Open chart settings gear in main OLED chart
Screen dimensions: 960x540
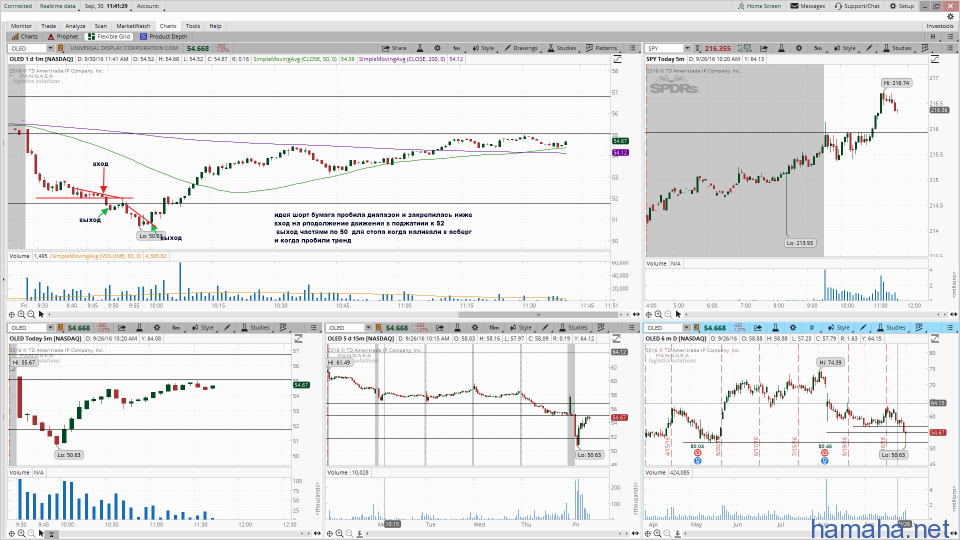(437, 48)
